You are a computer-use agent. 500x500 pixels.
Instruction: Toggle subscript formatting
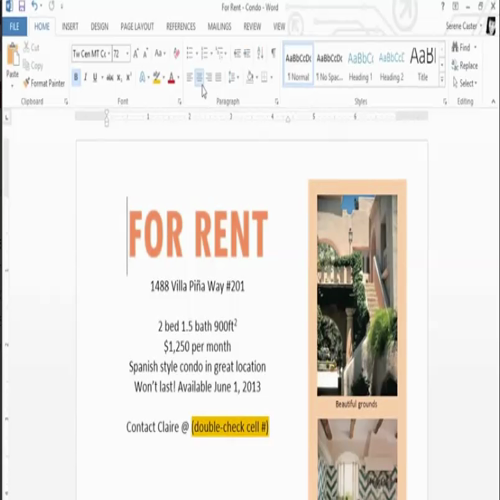[119, 78]
